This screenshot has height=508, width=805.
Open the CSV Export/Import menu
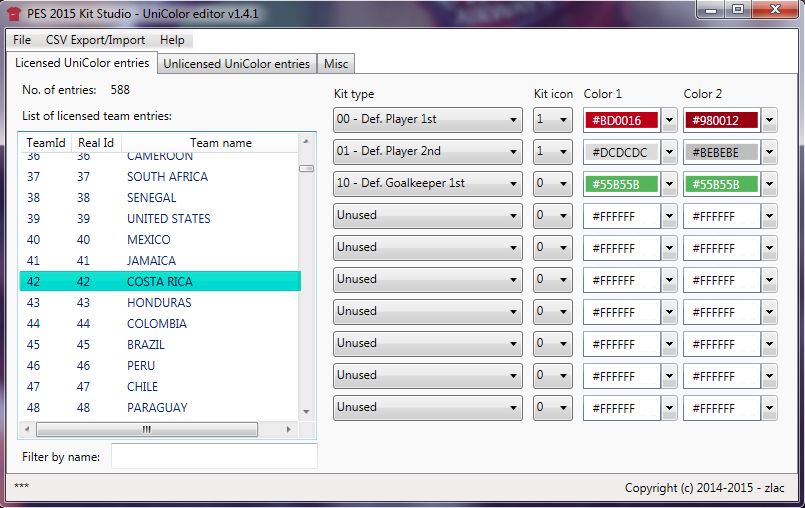(x=95, y=40)
